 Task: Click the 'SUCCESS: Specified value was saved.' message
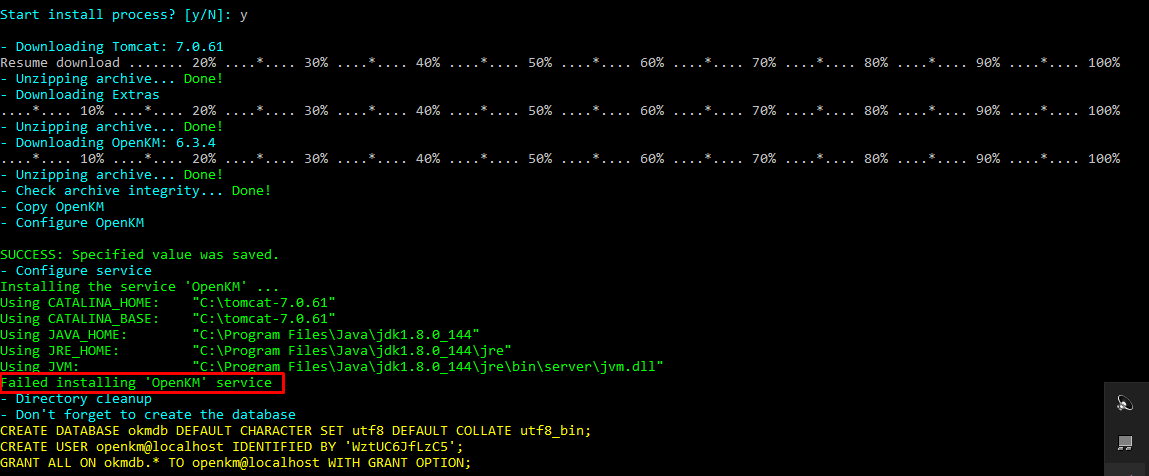tap(140, 255)
